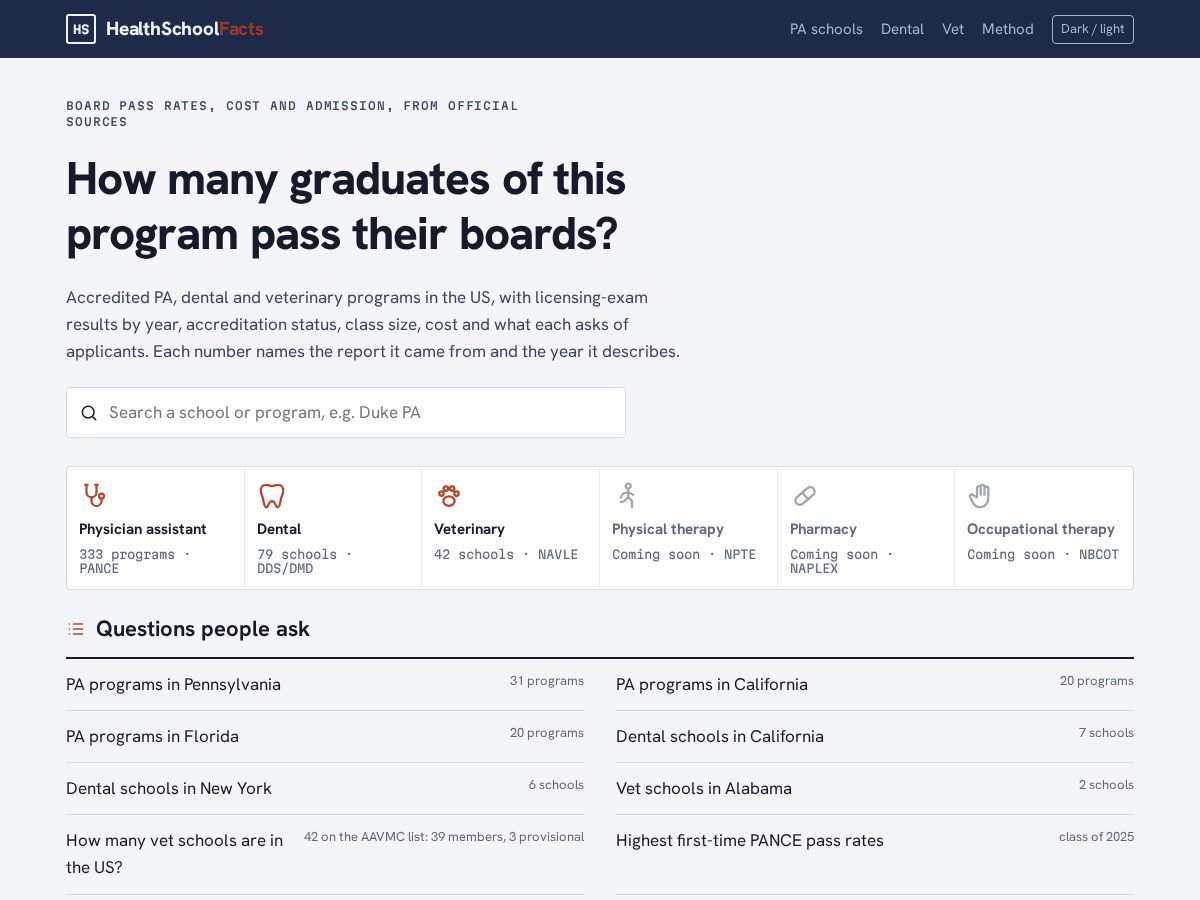Open Vet in top navigation

point(953,29)
